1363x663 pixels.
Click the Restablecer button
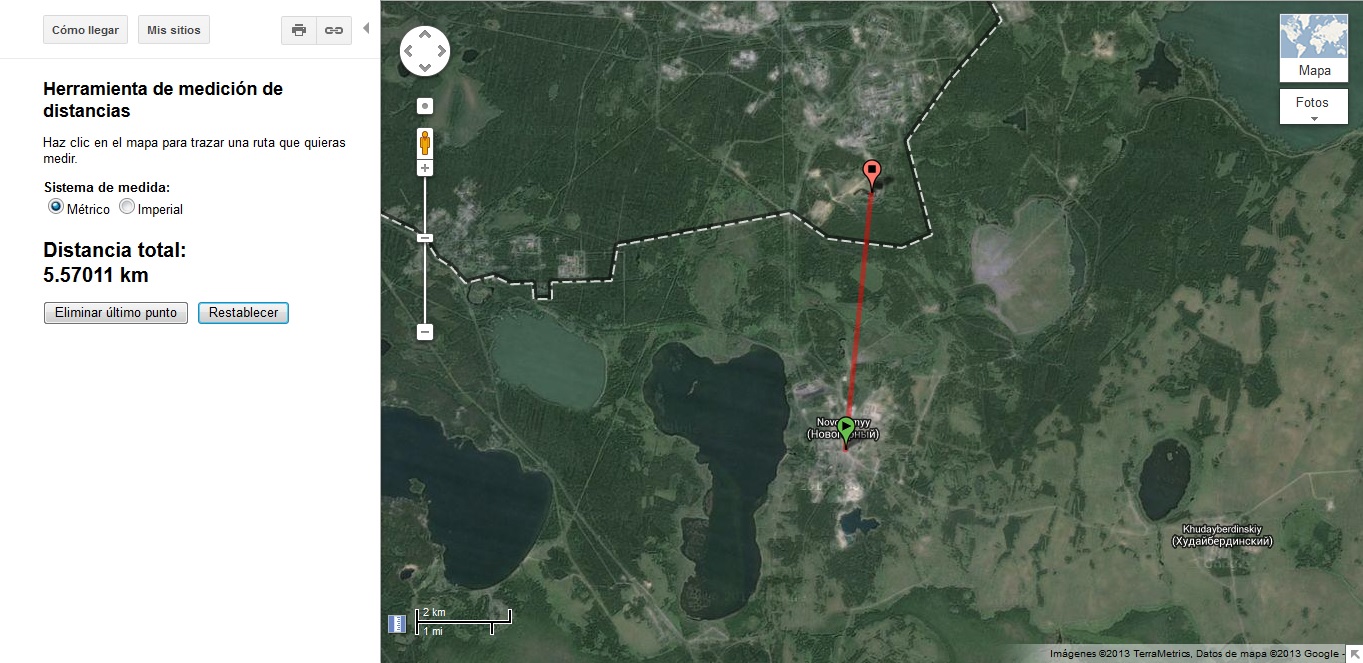tap(244, 313)
